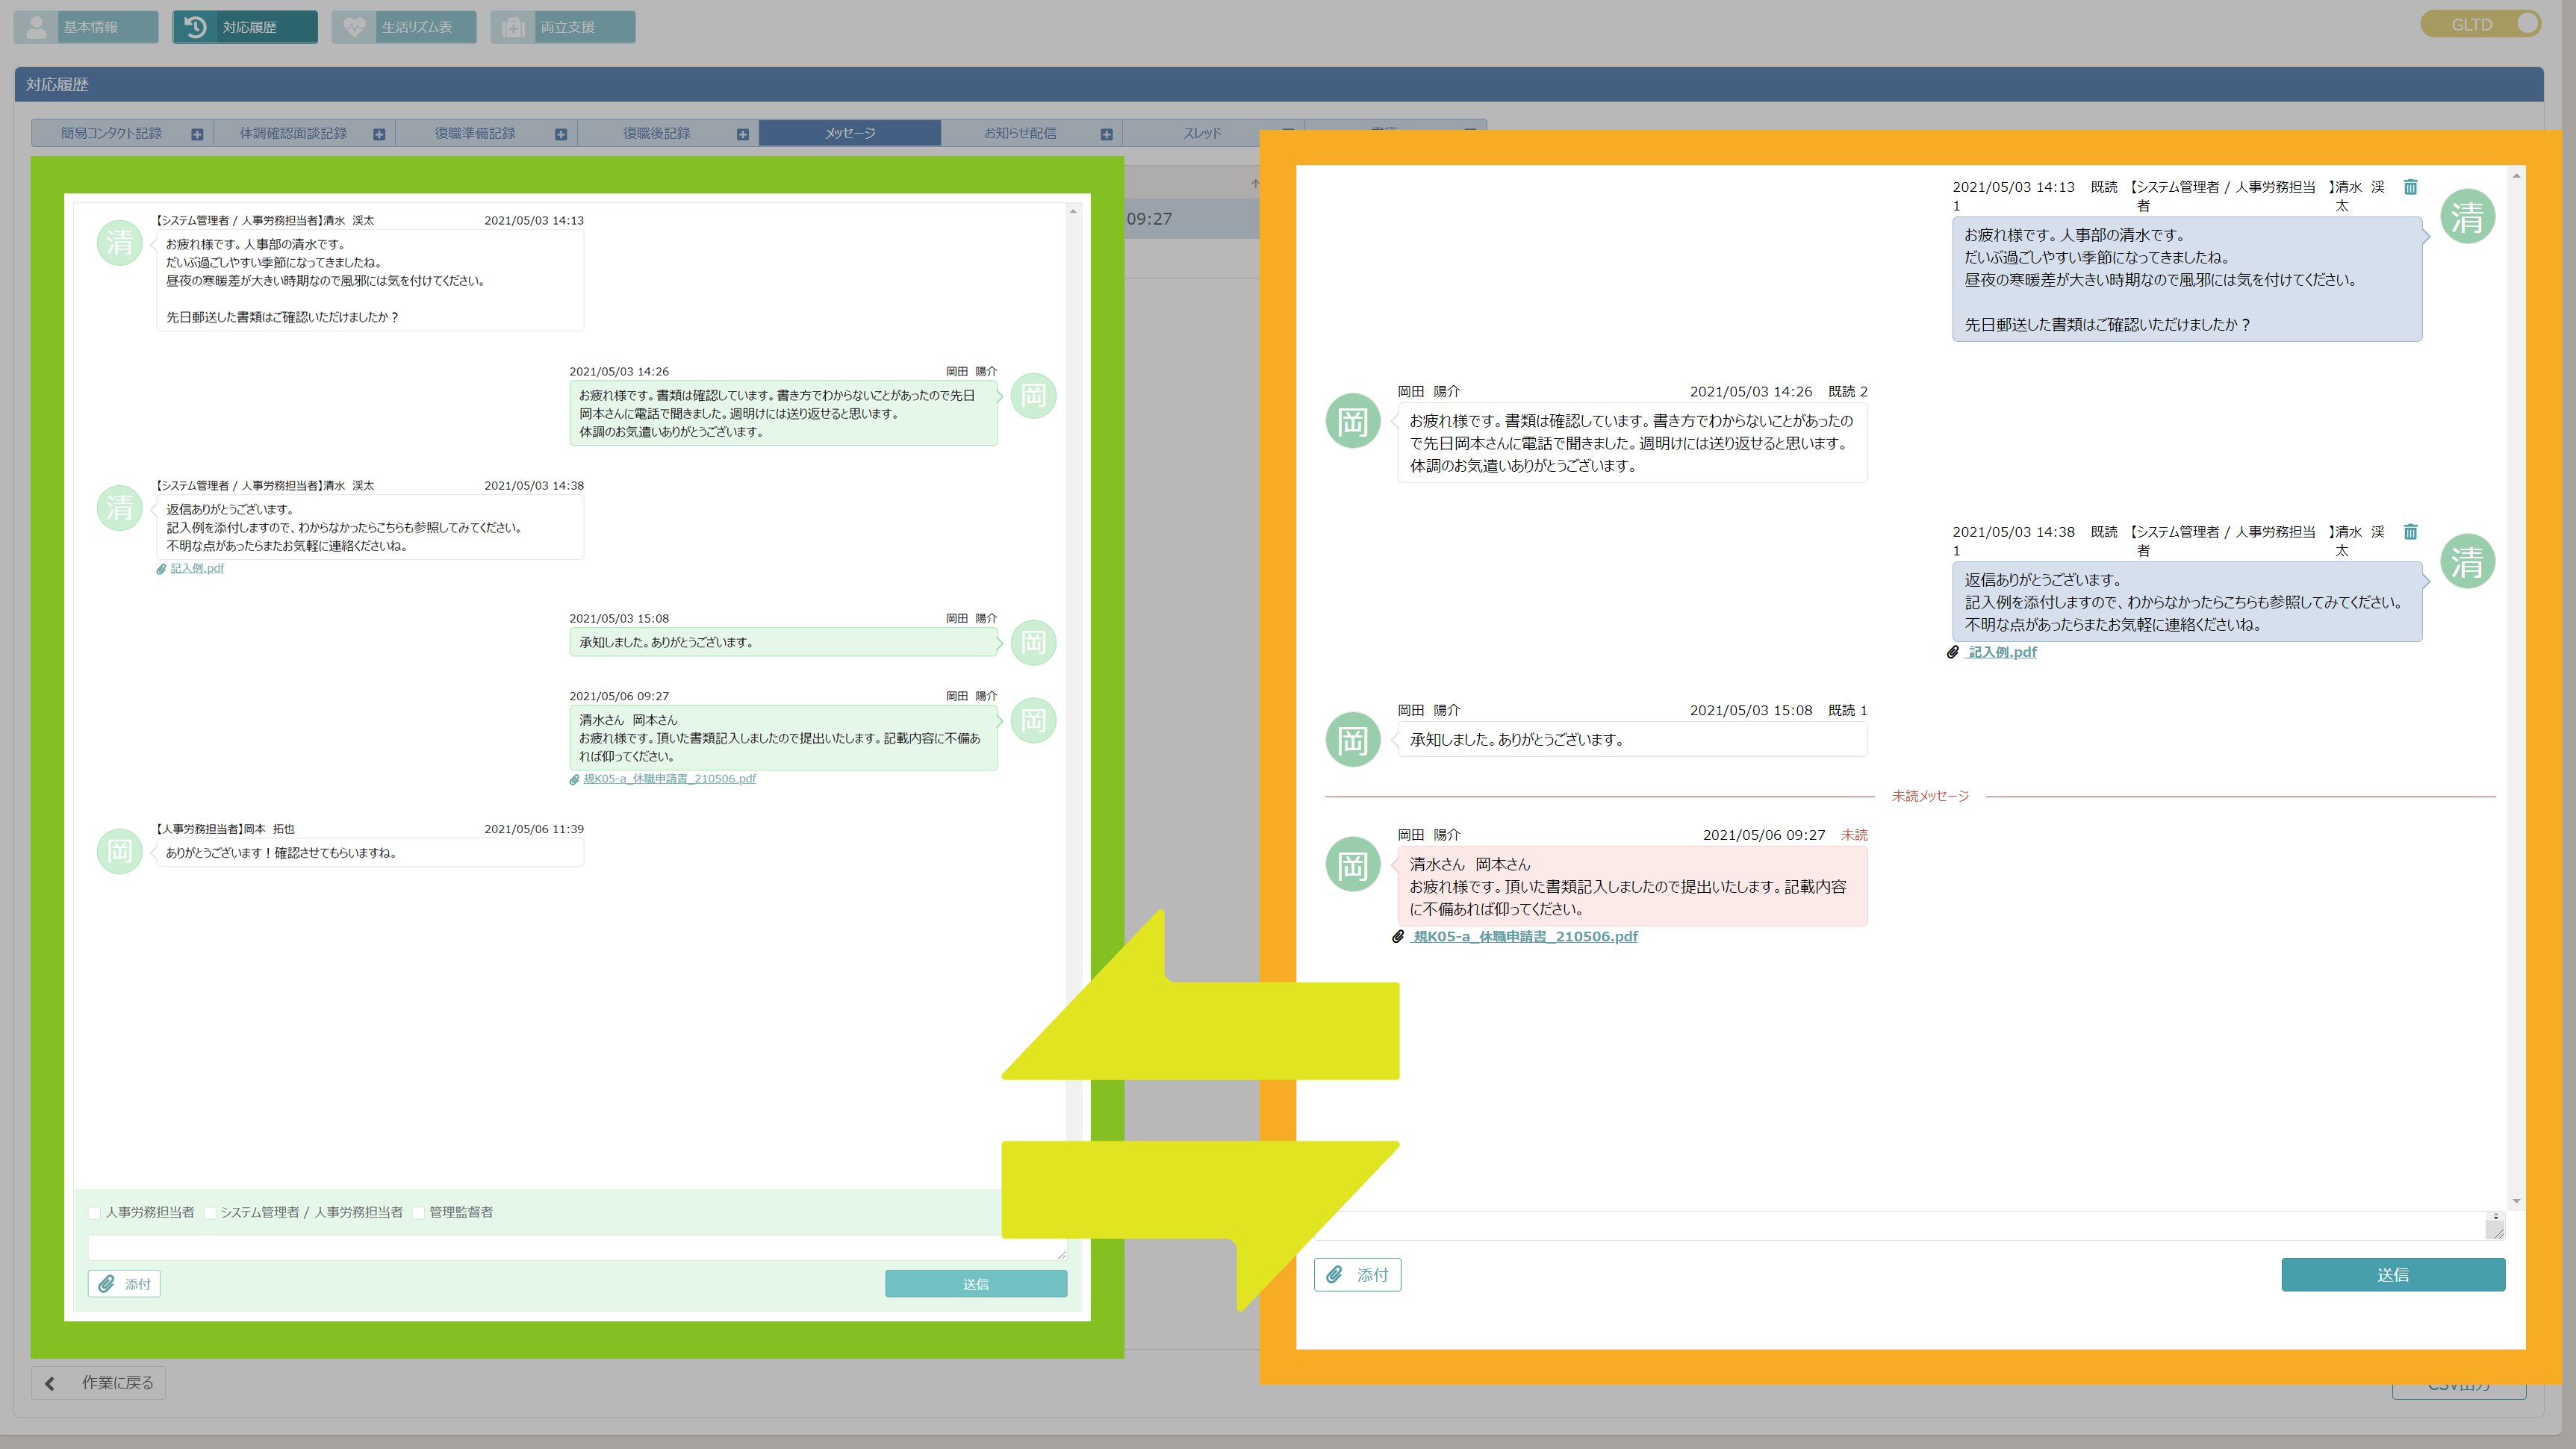Click the plus icon next to お知らせ配信
2576x1449 pixels.
click(1106, 134)
